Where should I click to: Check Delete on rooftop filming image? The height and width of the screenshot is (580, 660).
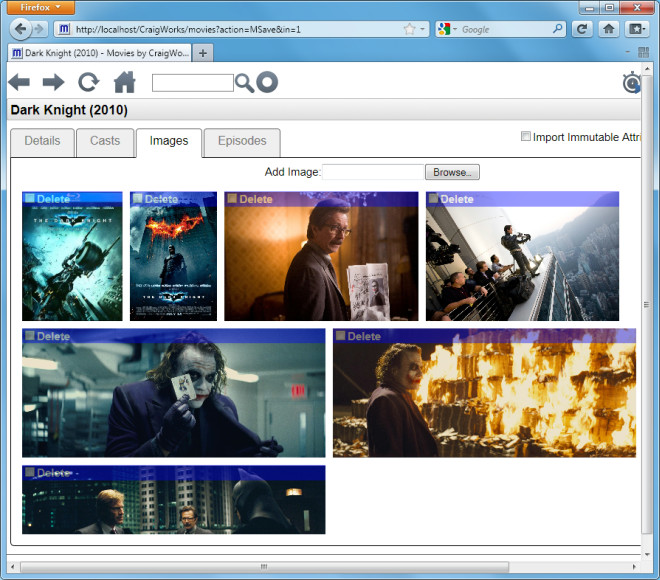(433, 198)
